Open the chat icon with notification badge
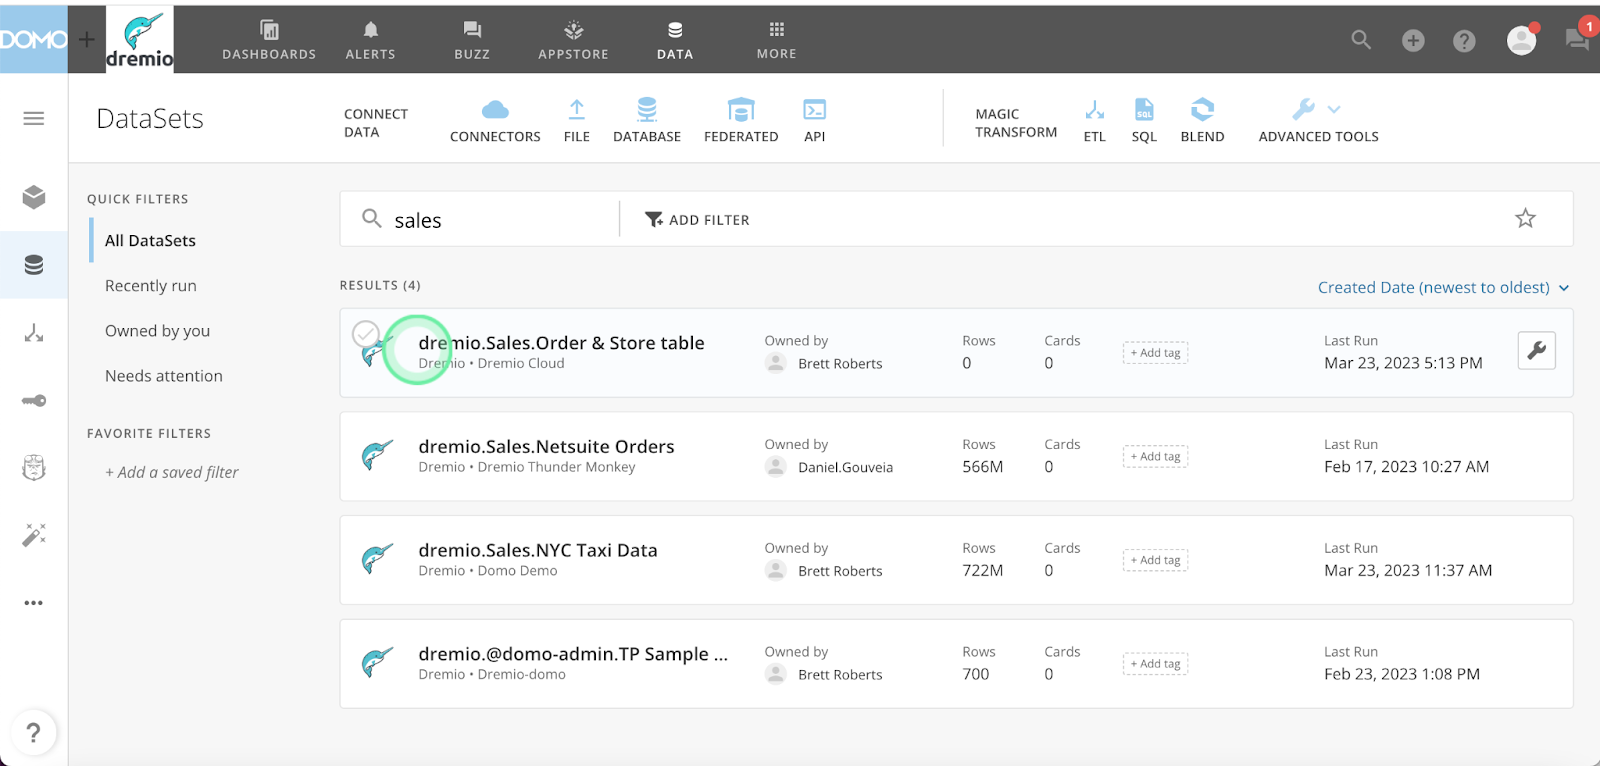 pos(1577,40)
